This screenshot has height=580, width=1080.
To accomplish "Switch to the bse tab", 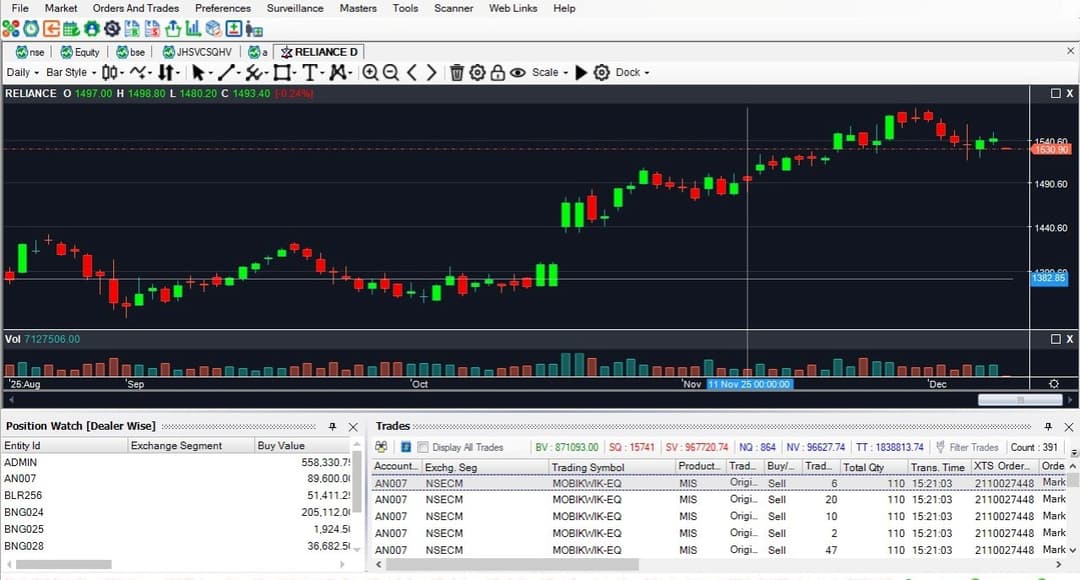I will (131, 52).
